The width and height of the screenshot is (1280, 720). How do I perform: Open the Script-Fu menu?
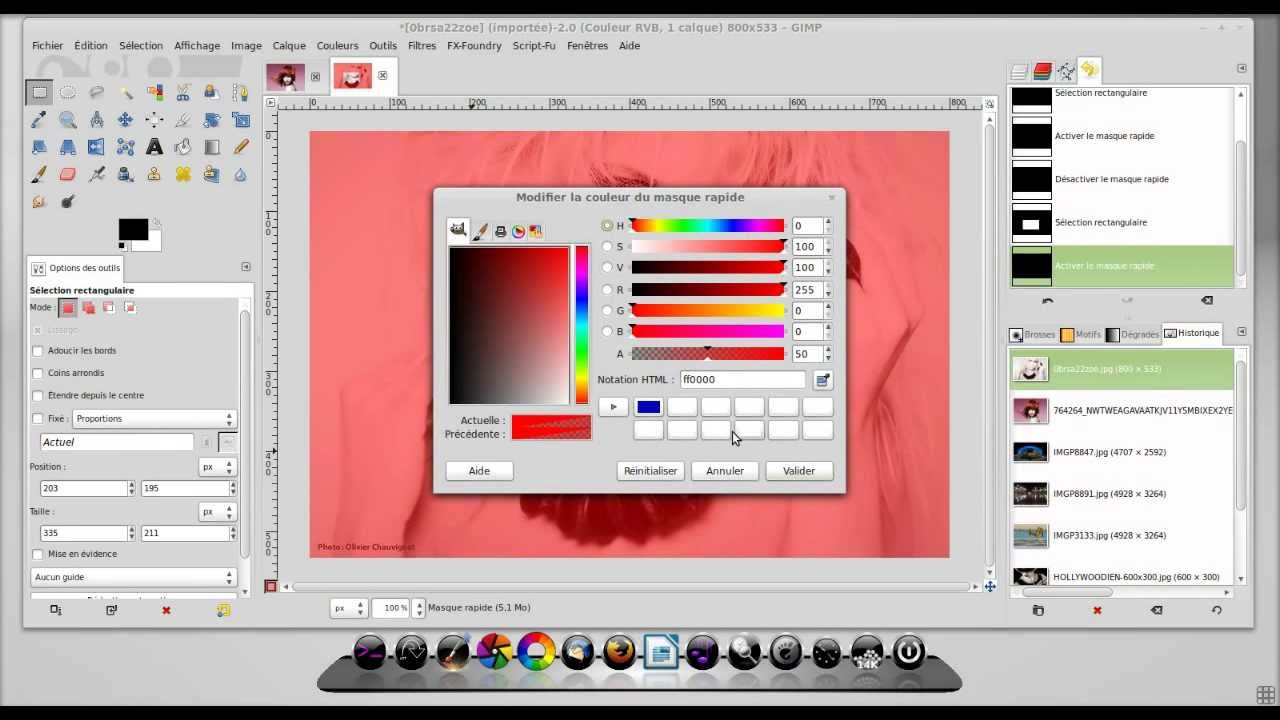click(x=534, y=46)
